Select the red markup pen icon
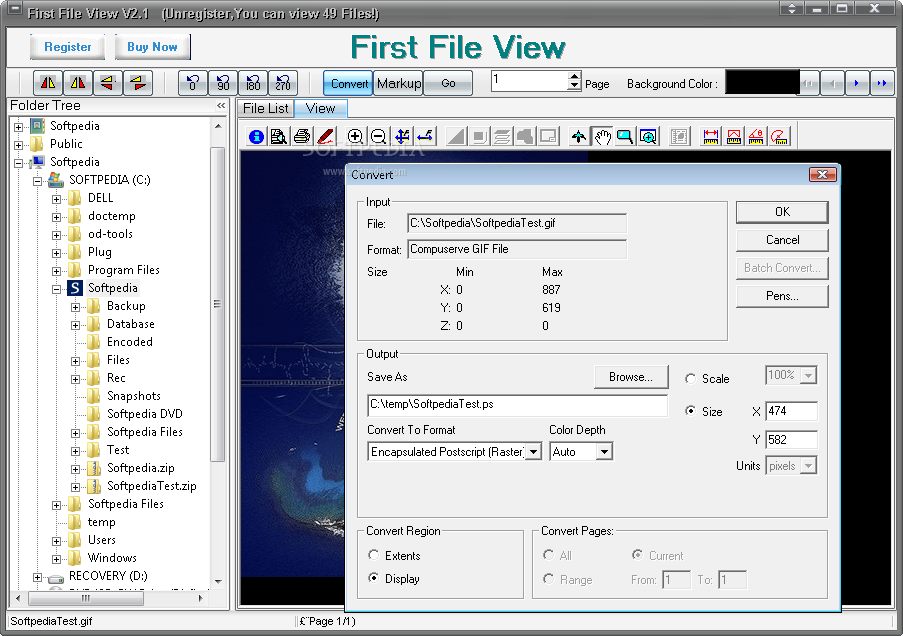Image resolution: width=903 pixels, height=636 pixels. [x=324, y=137]
